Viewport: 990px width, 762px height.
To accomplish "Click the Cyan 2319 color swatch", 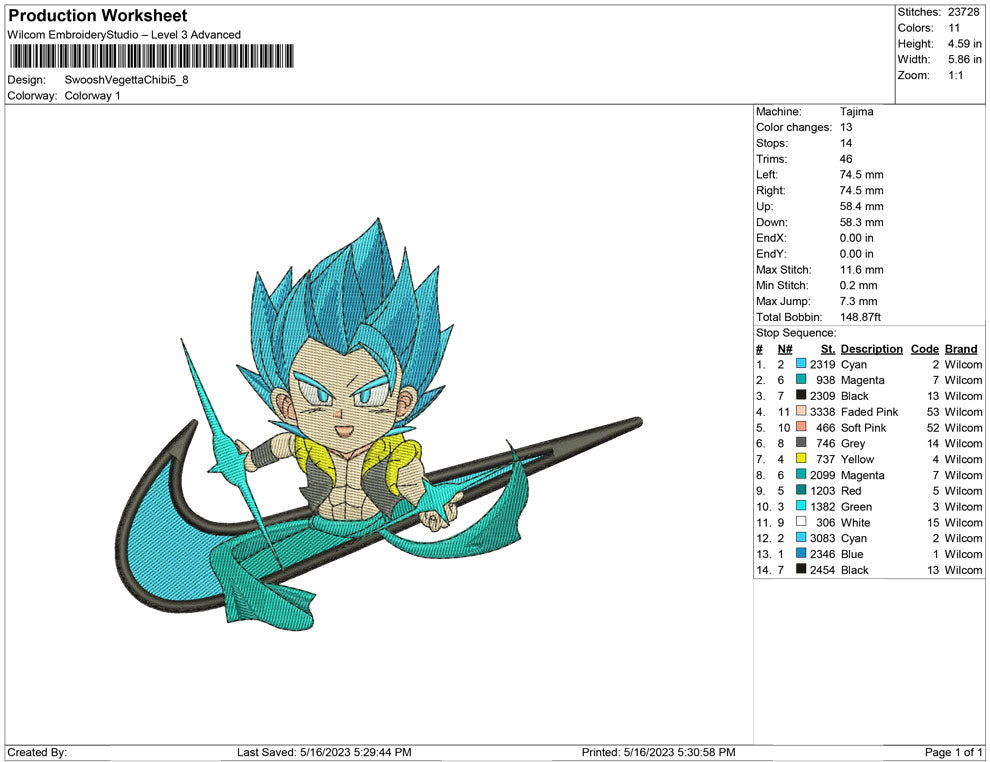I will (801, 364).
